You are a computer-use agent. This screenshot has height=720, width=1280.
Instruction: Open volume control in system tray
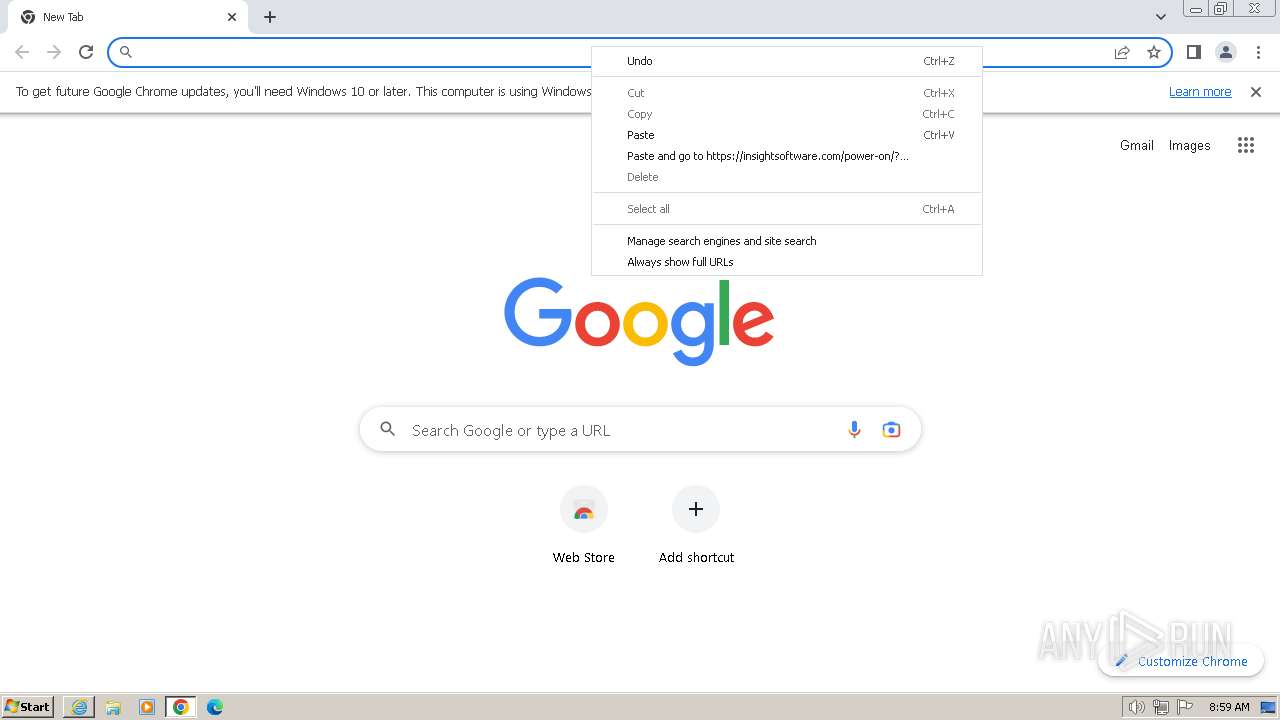tap(1136, 707)
